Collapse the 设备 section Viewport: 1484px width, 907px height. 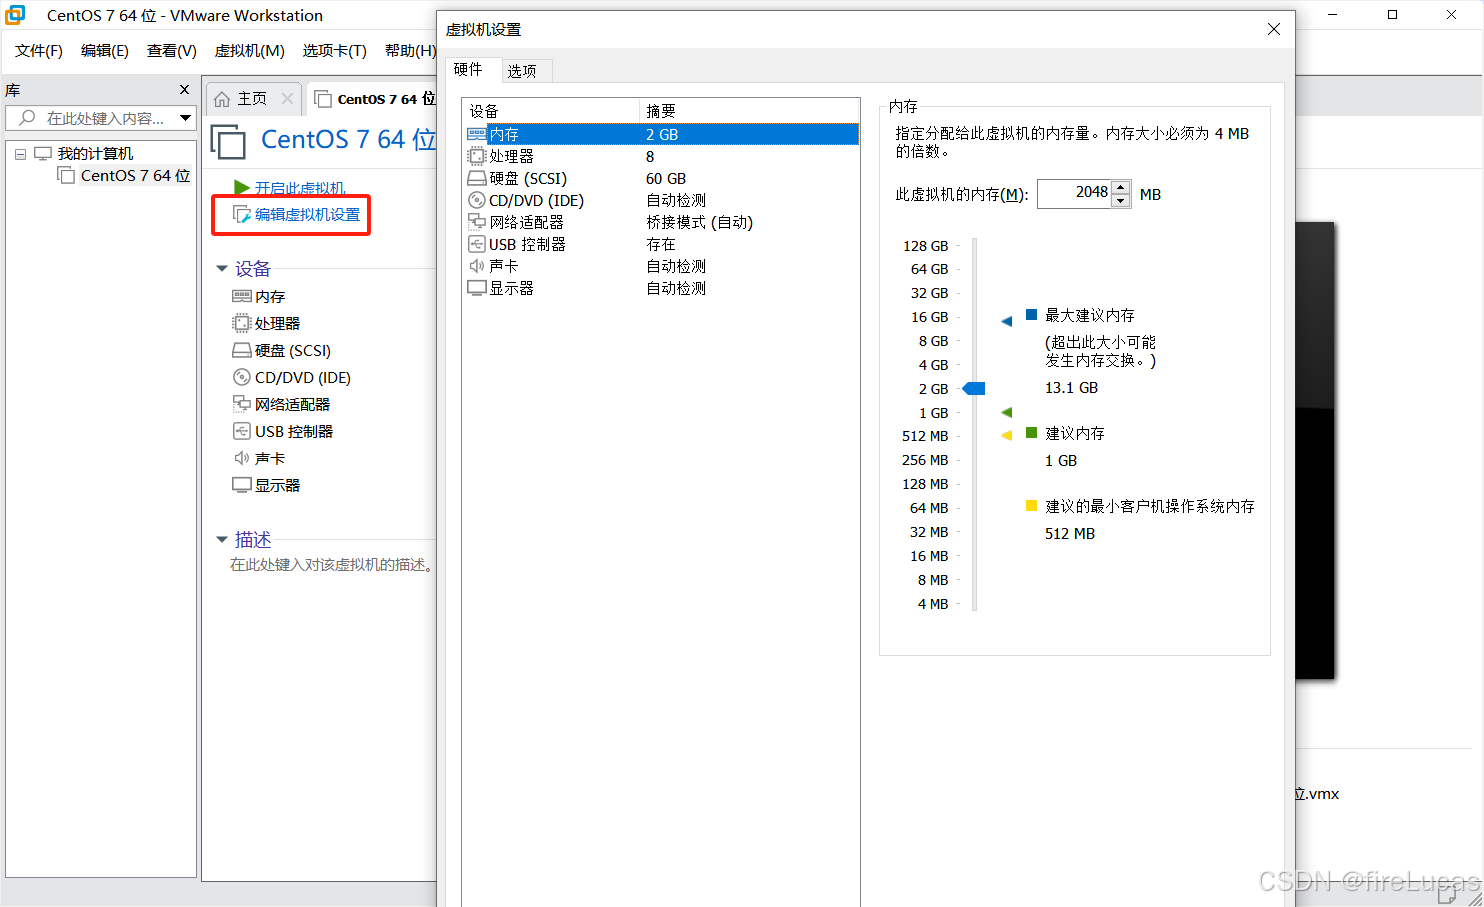[222, 268]
